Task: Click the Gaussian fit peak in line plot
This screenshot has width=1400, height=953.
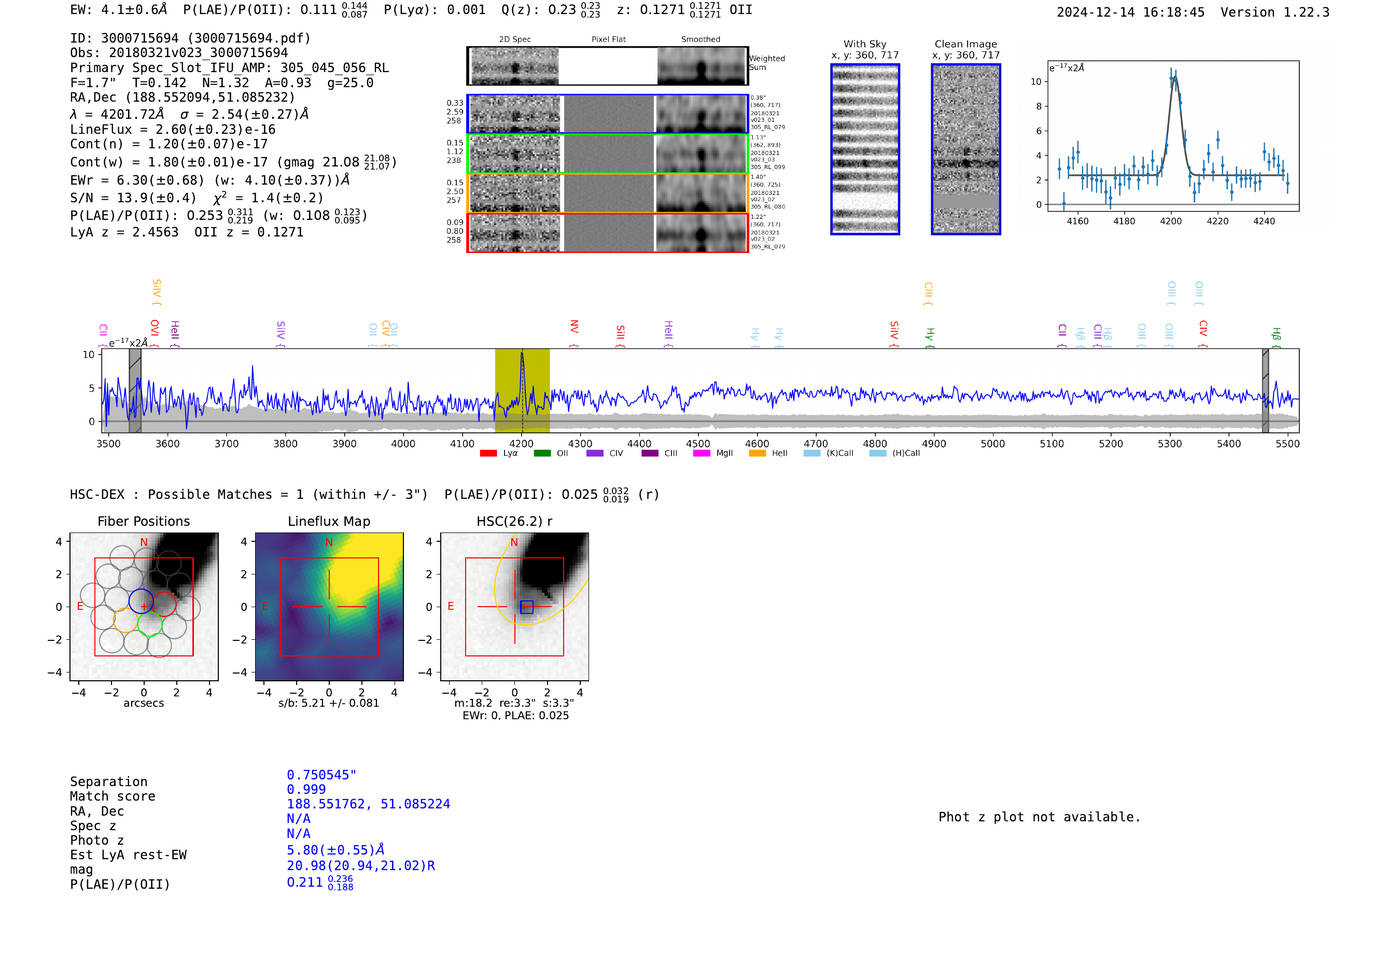Action: [x=1174, y=78]
